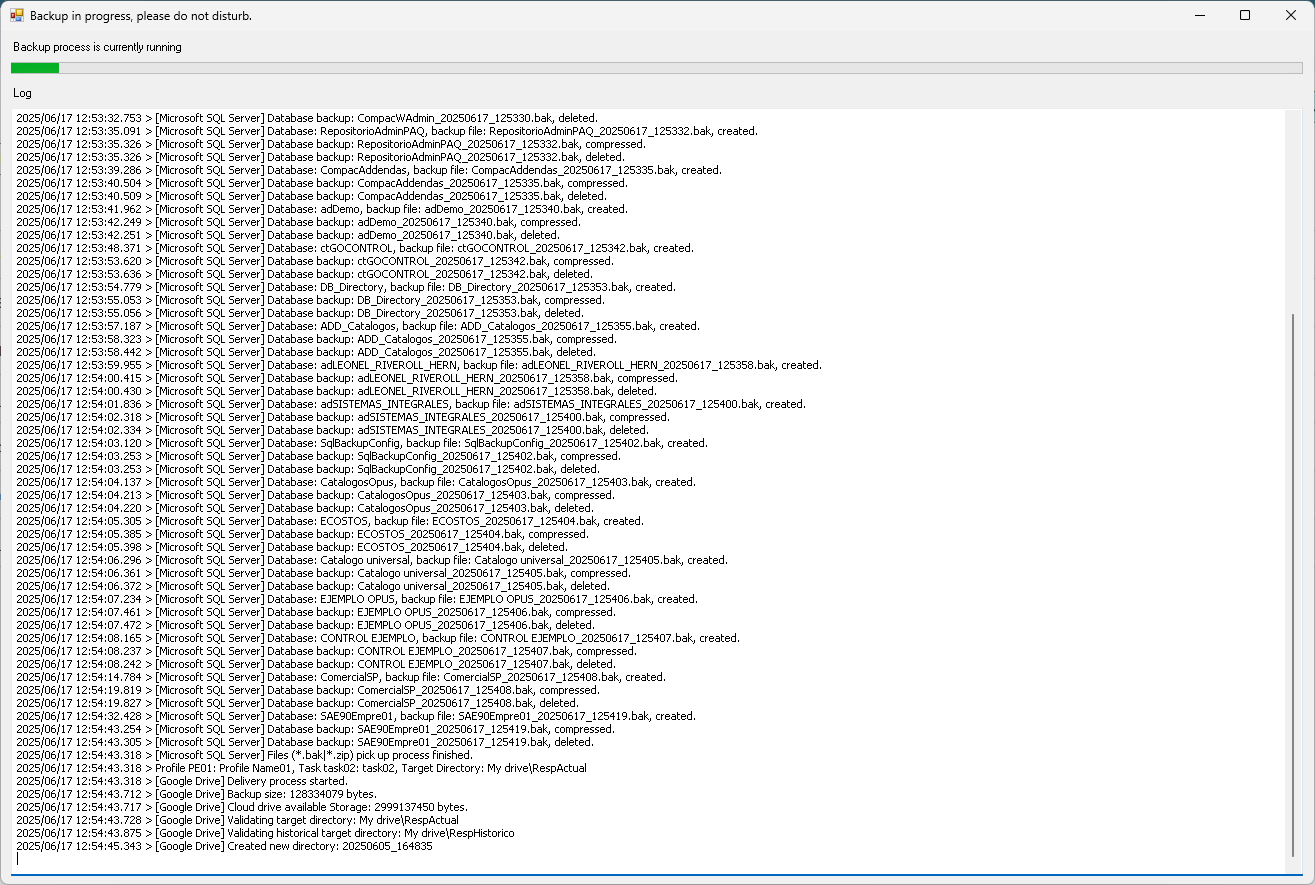Select the ADD_Catalogos compressed log line
Screen dimensions: 1315x885
pos(317,339)
